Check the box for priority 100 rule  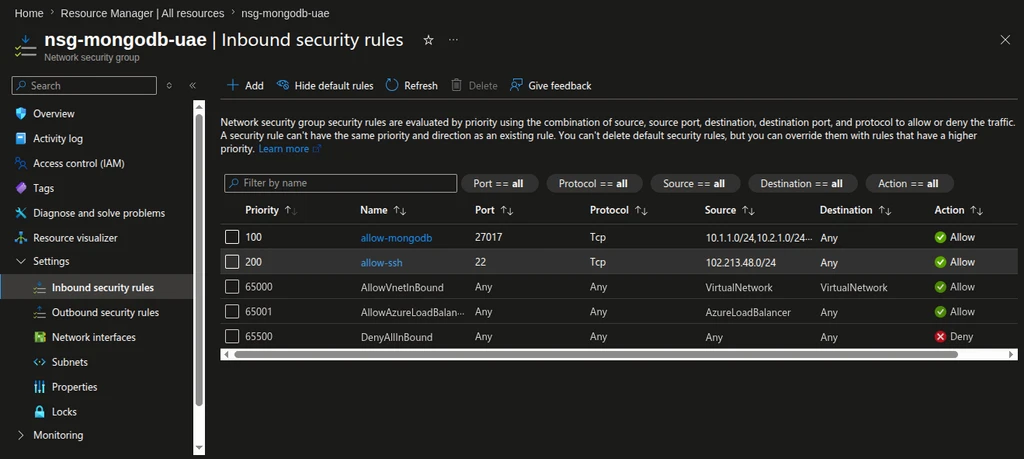click(232, 237)
